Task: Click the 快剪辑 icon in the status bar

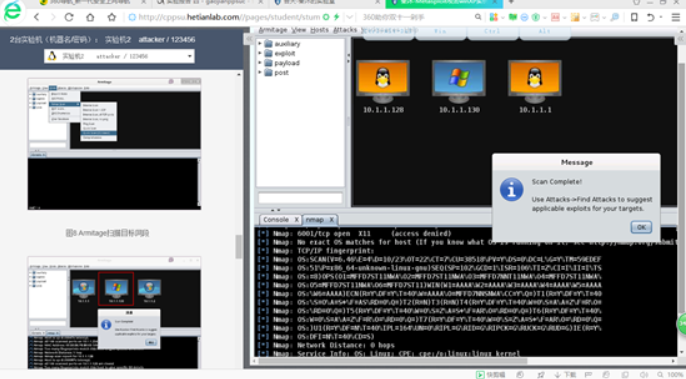Action: click(x=480, y=375)
